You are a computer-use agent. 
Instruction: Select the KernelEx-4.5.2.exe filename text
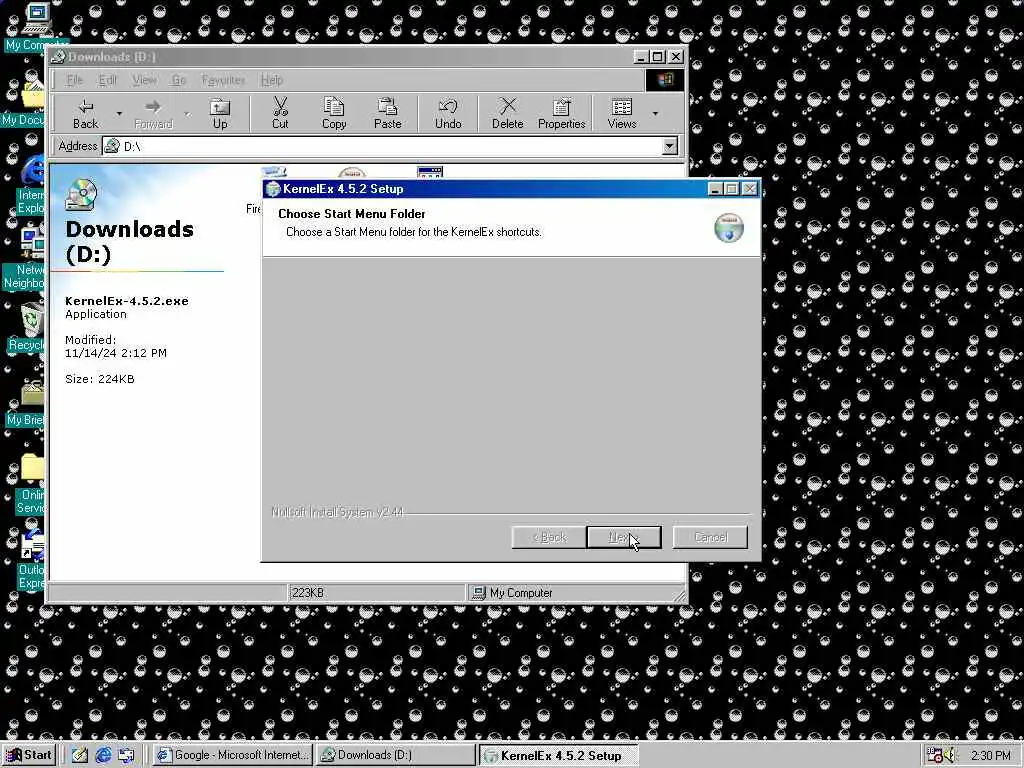(127, 301)
